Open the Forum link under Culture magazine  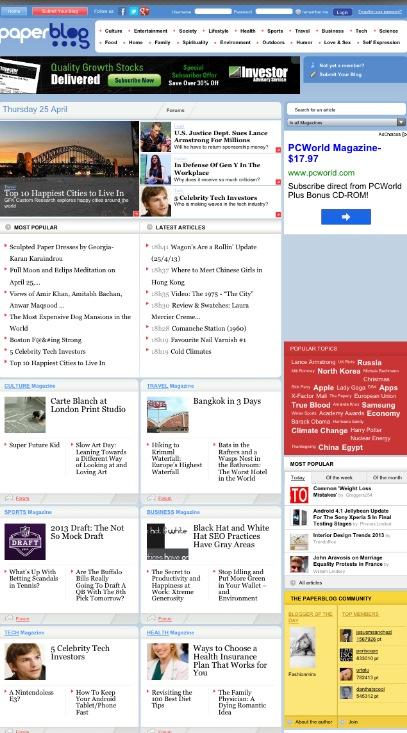point(22,498)
